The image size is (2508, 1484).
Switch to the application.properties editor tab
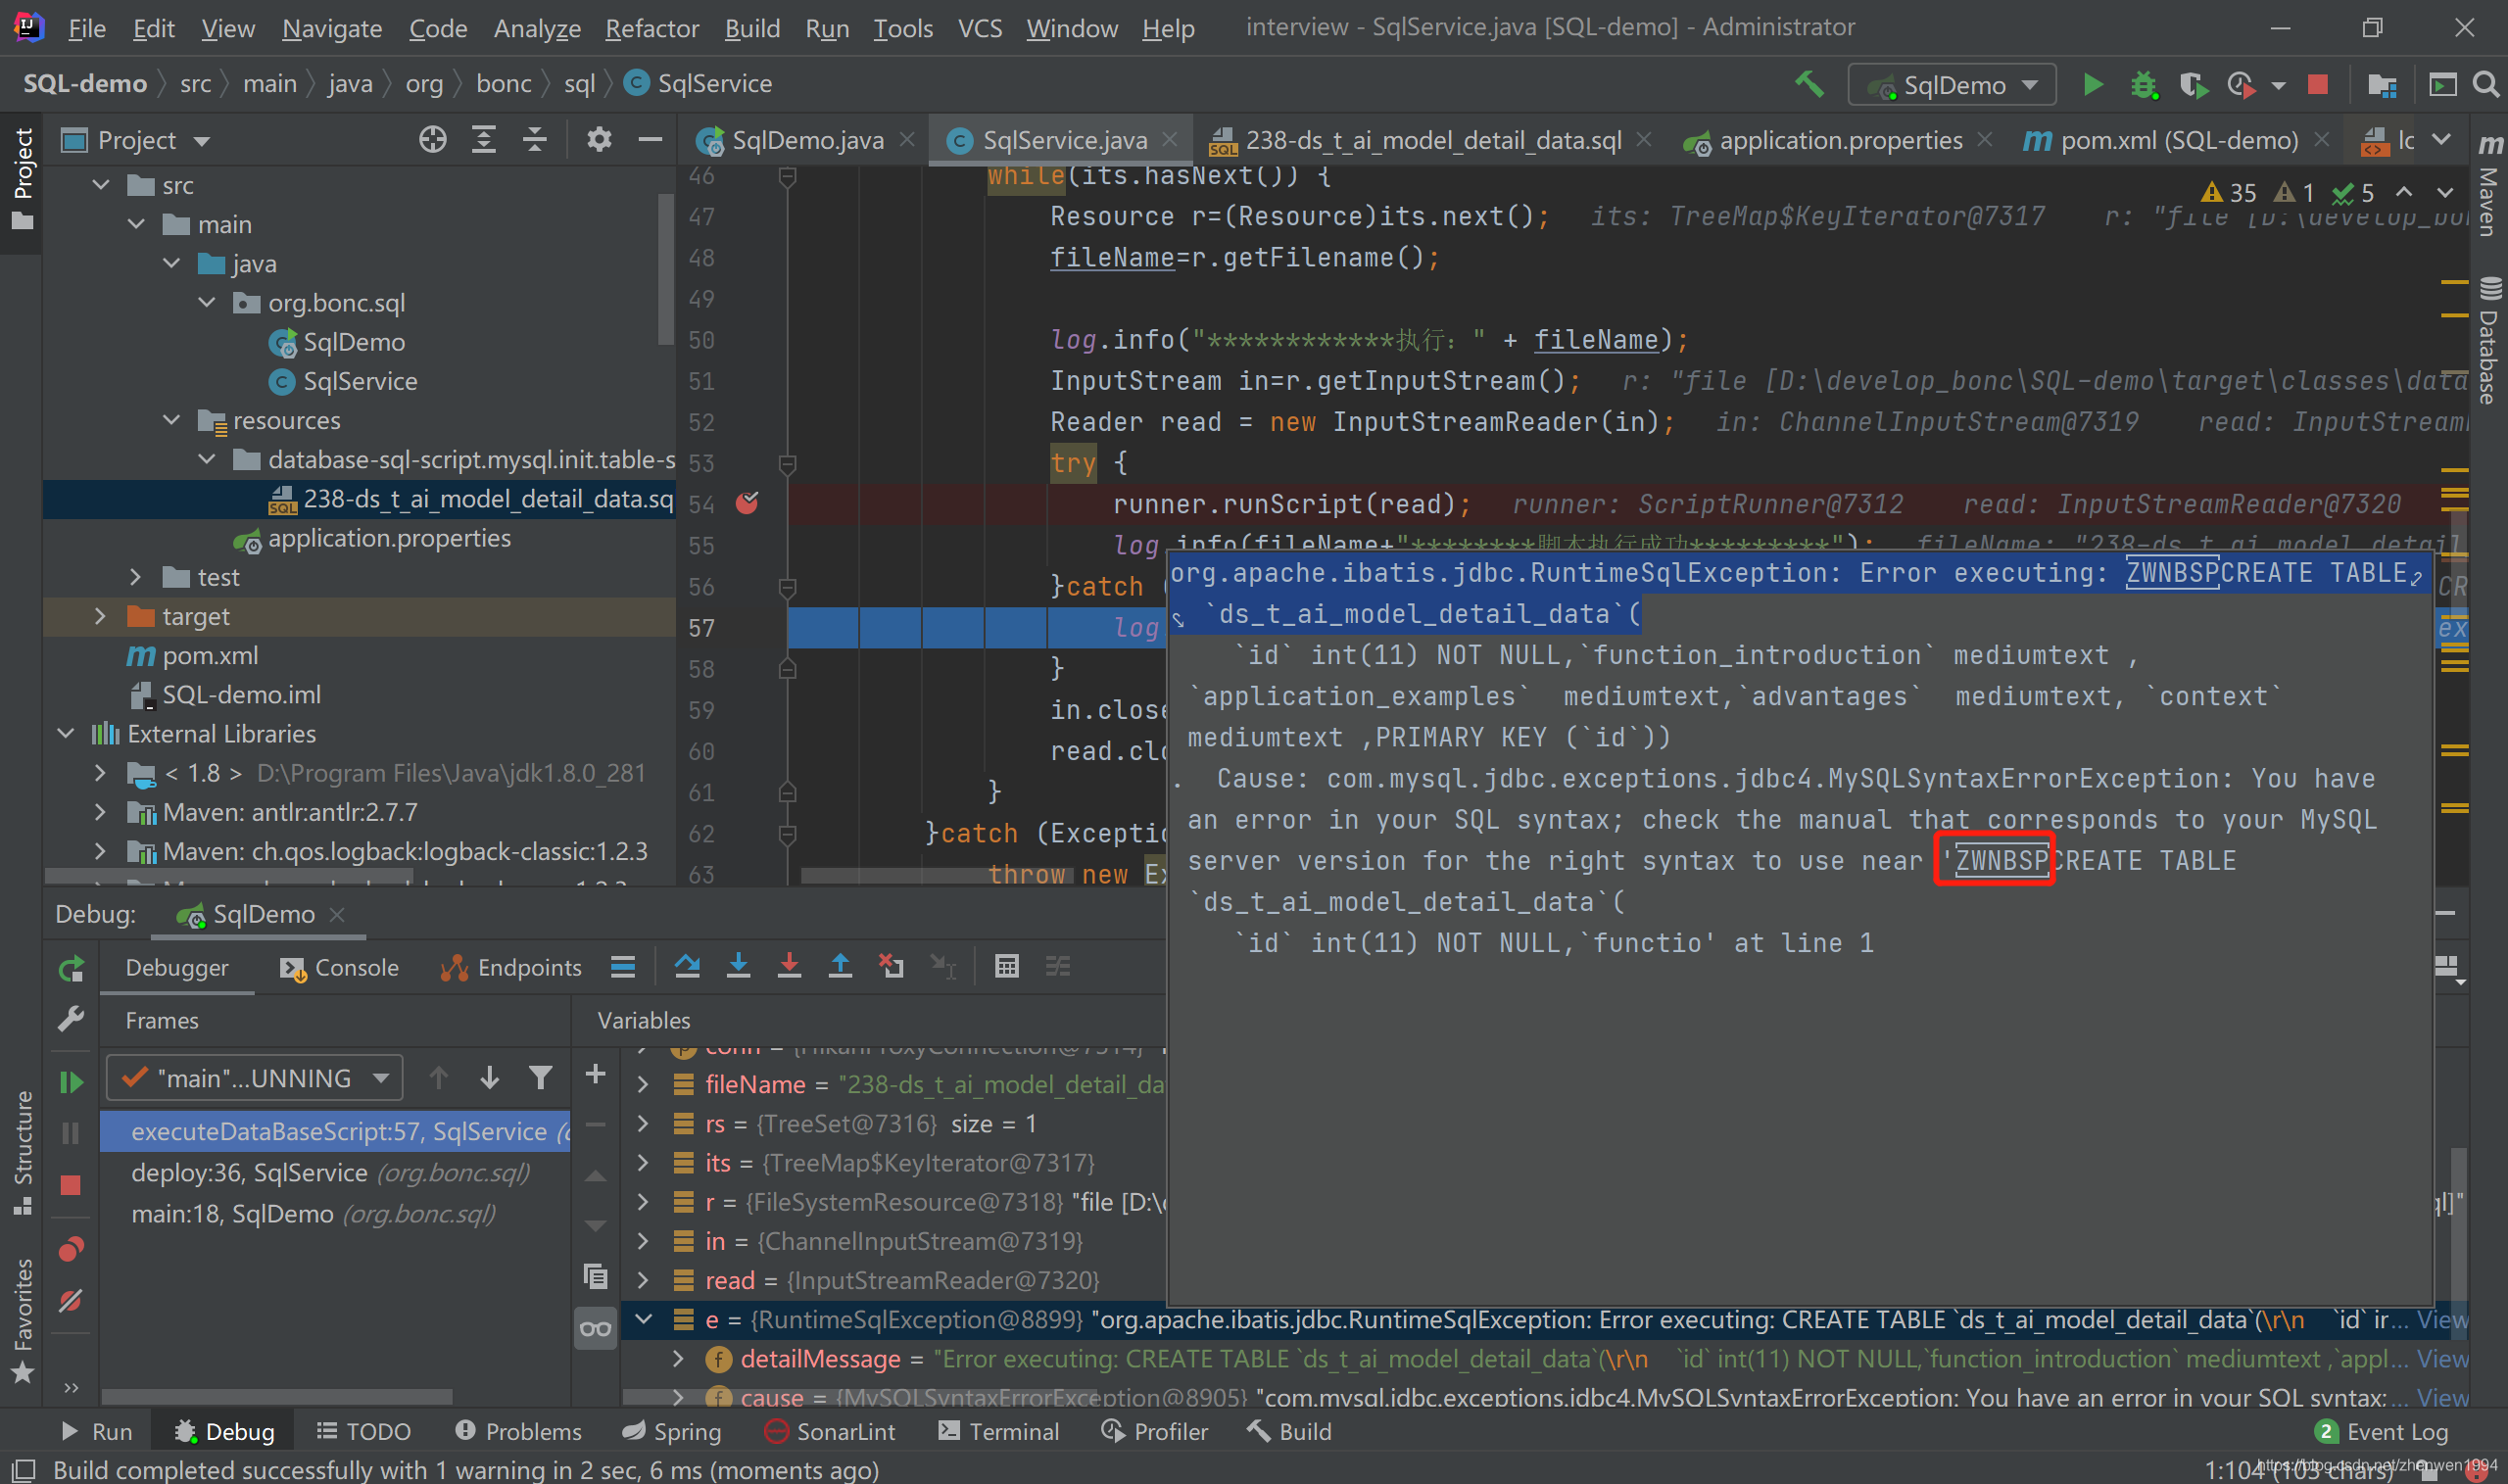click(x=1838, y=140)
